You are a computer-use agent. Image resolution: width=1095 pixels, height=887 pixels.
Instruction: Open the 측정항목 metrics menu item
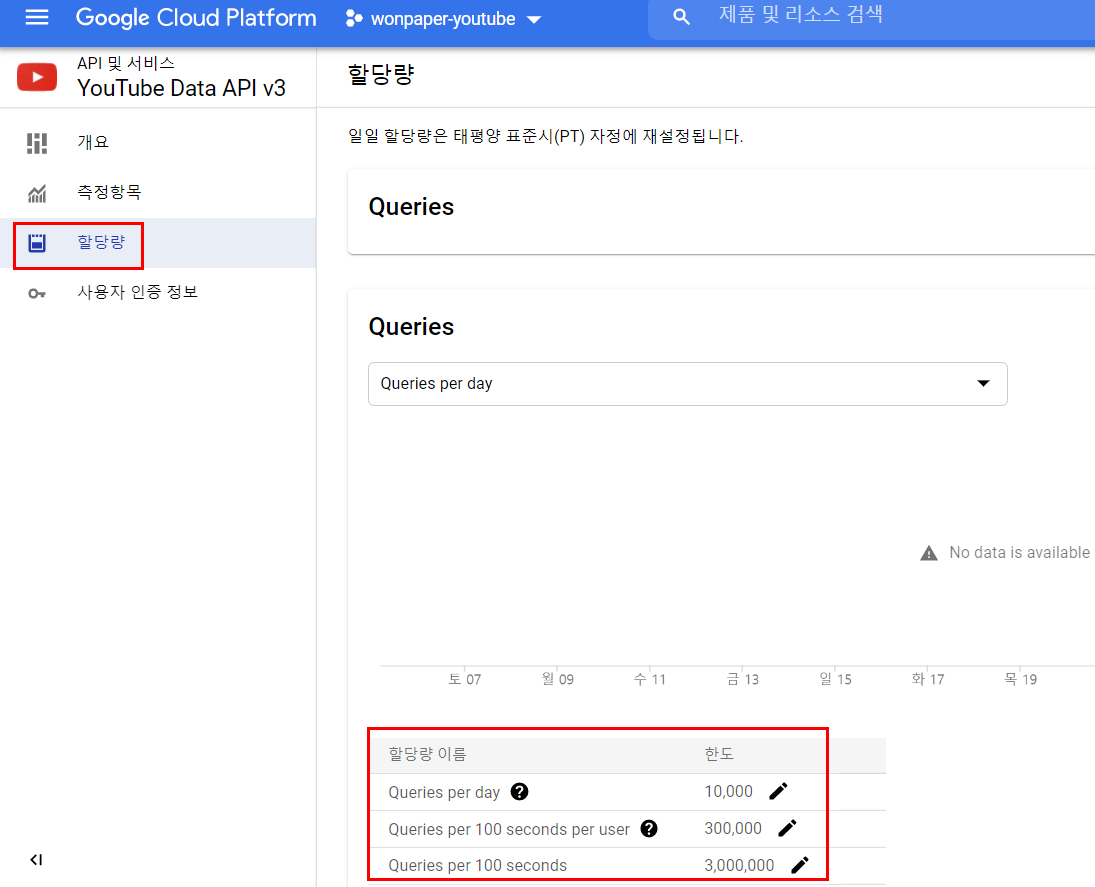pyautogui.click(x=158, y=193)
